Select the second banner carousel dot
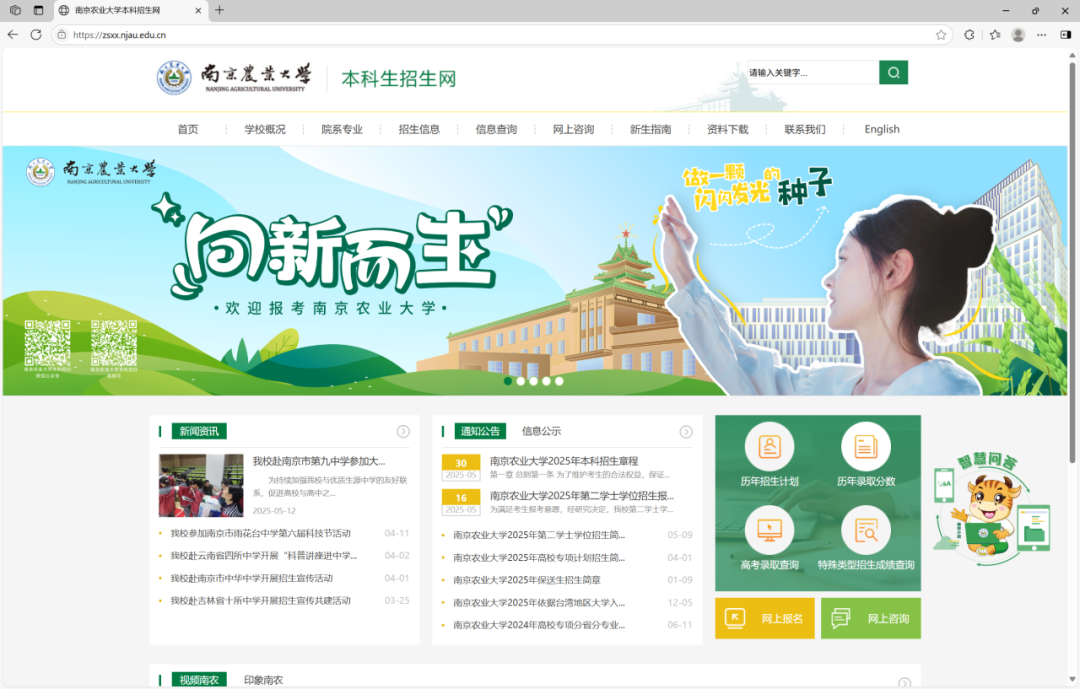 coord(520,381)
